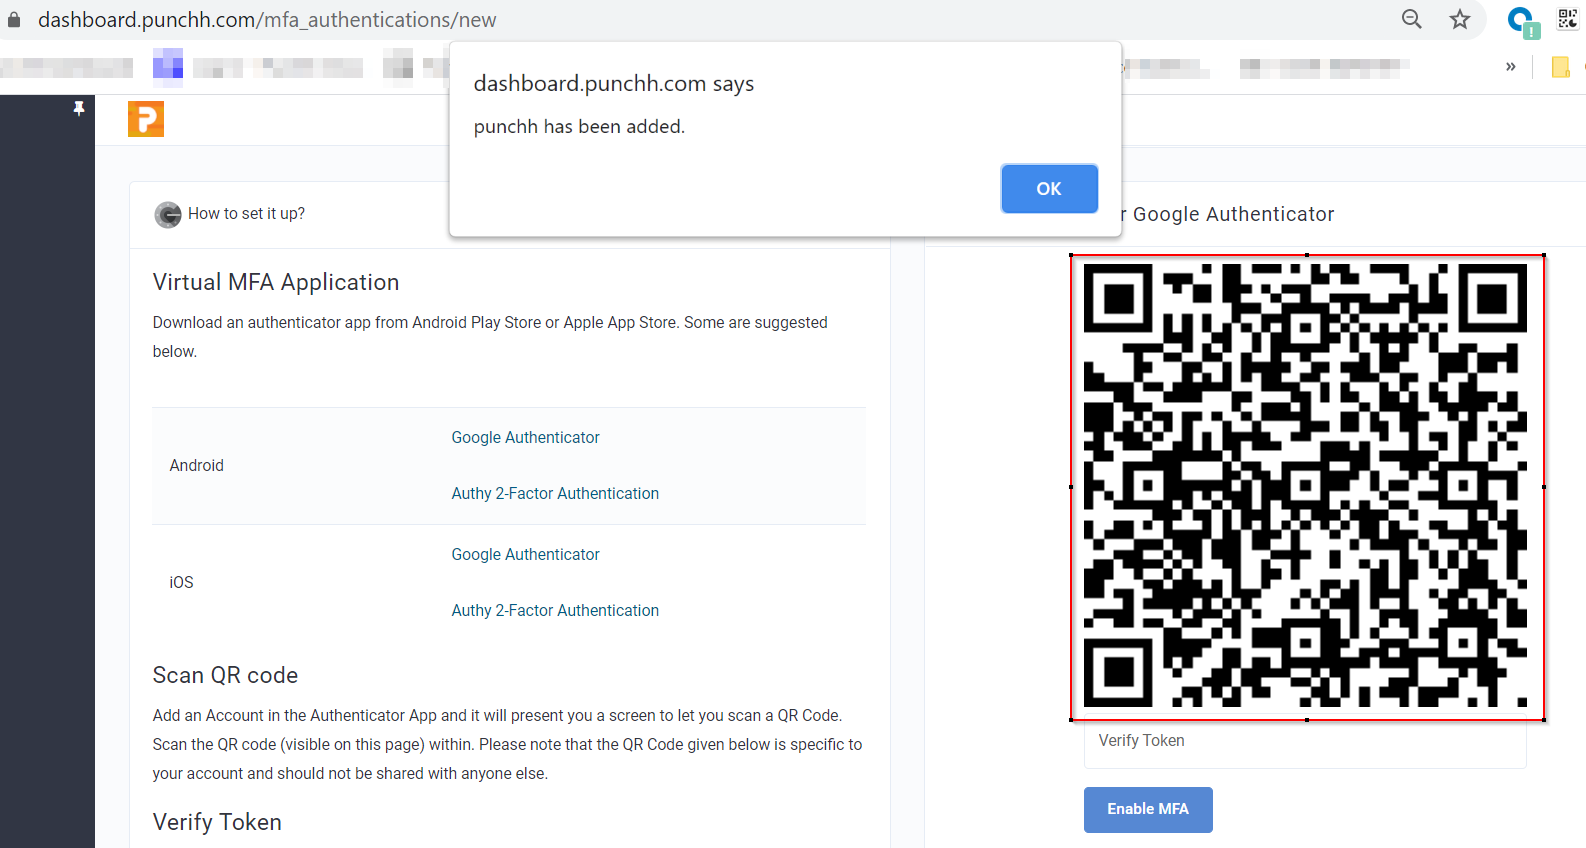Click the padlock site info icon

(14, 20)
